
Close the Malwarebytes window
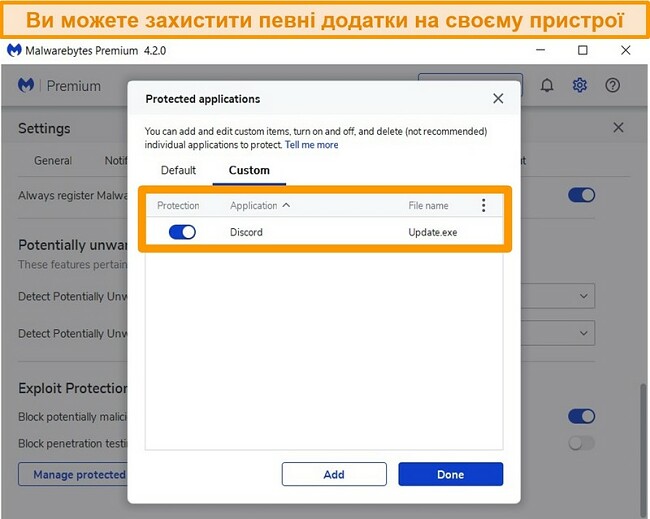pos(626,50)
